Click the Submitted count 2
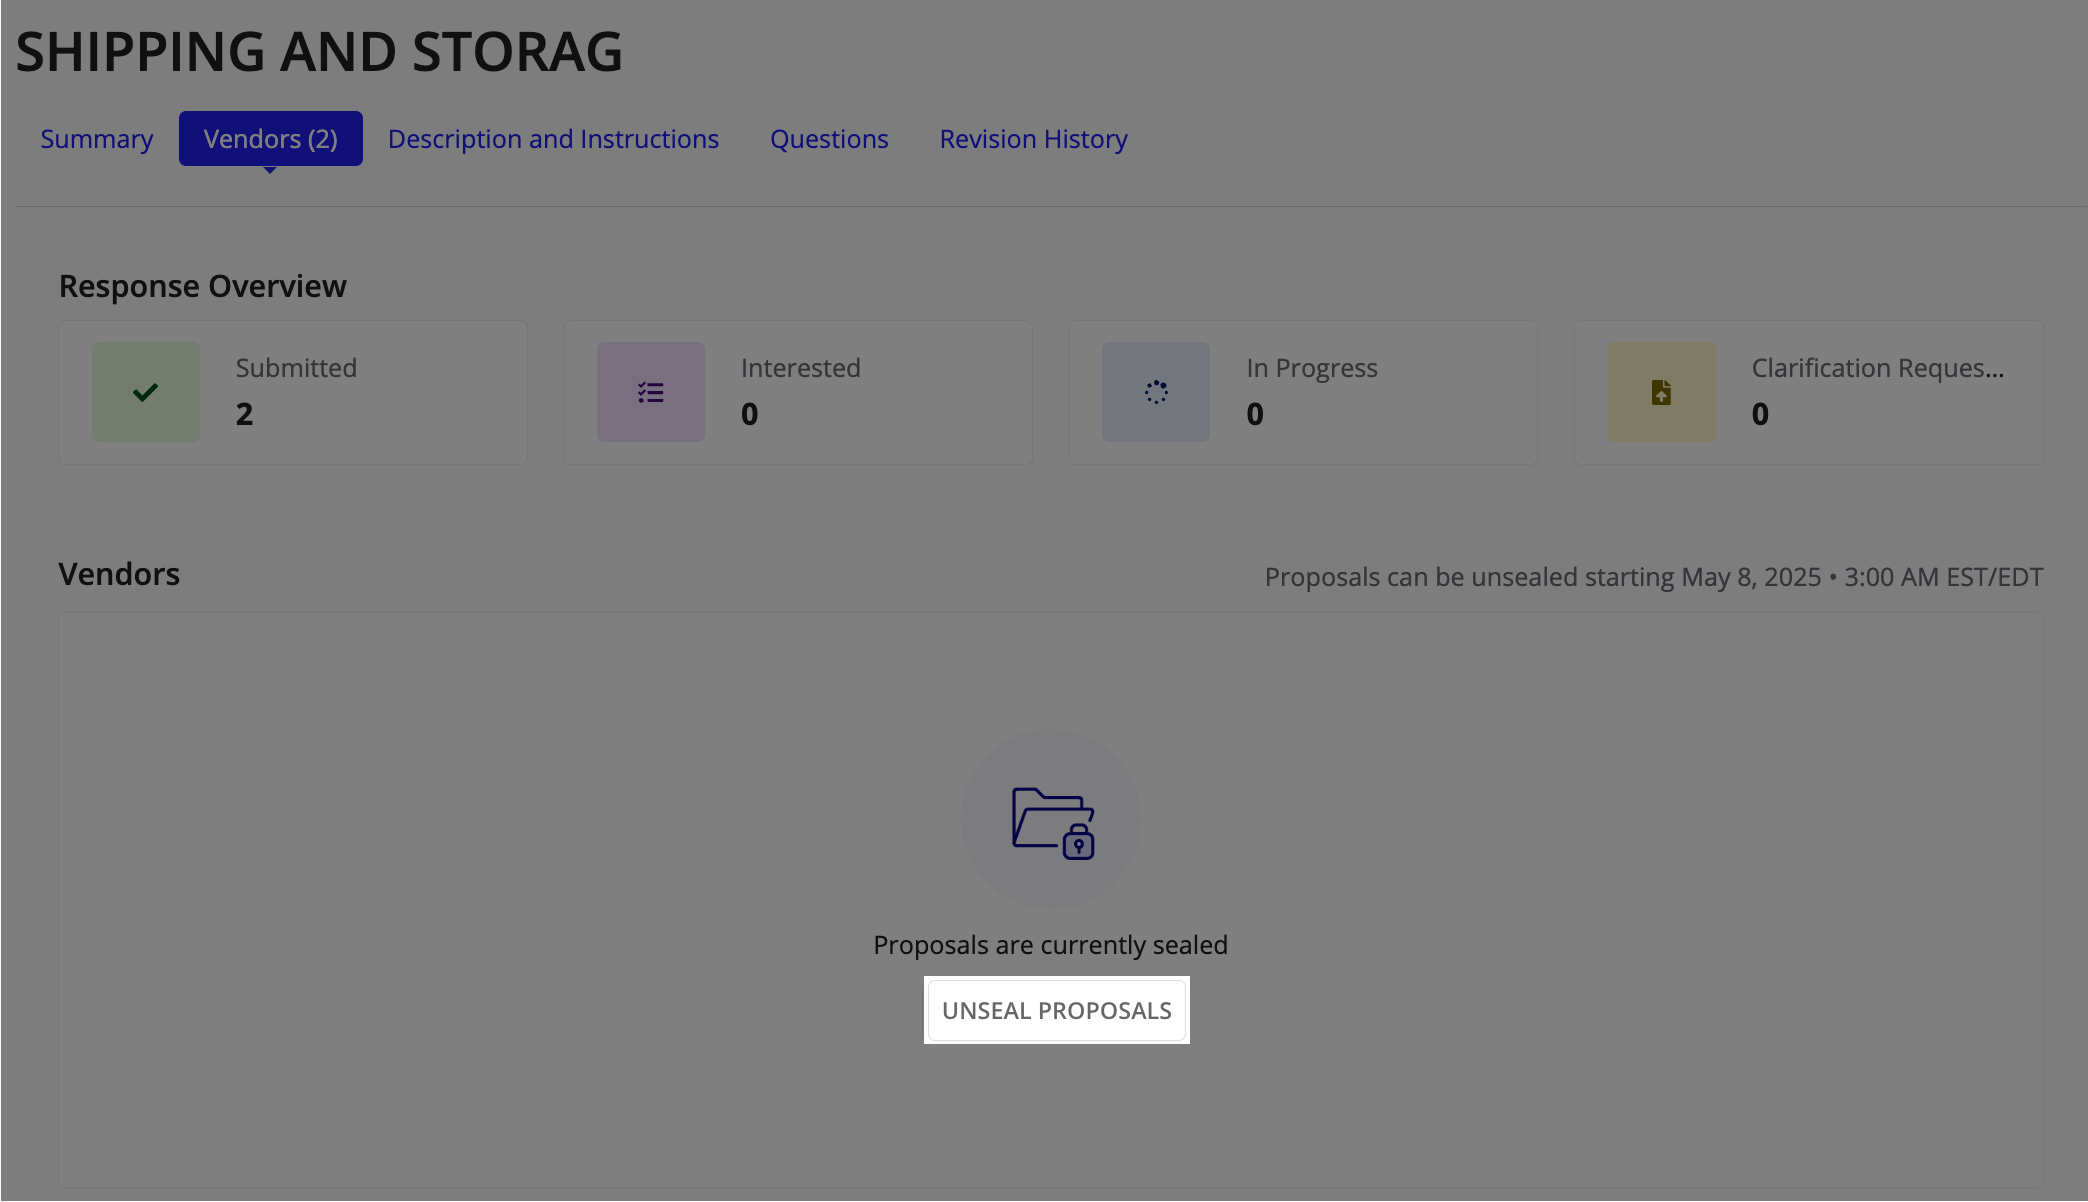Screen dimensions: 2088x1202 point(244,414)
